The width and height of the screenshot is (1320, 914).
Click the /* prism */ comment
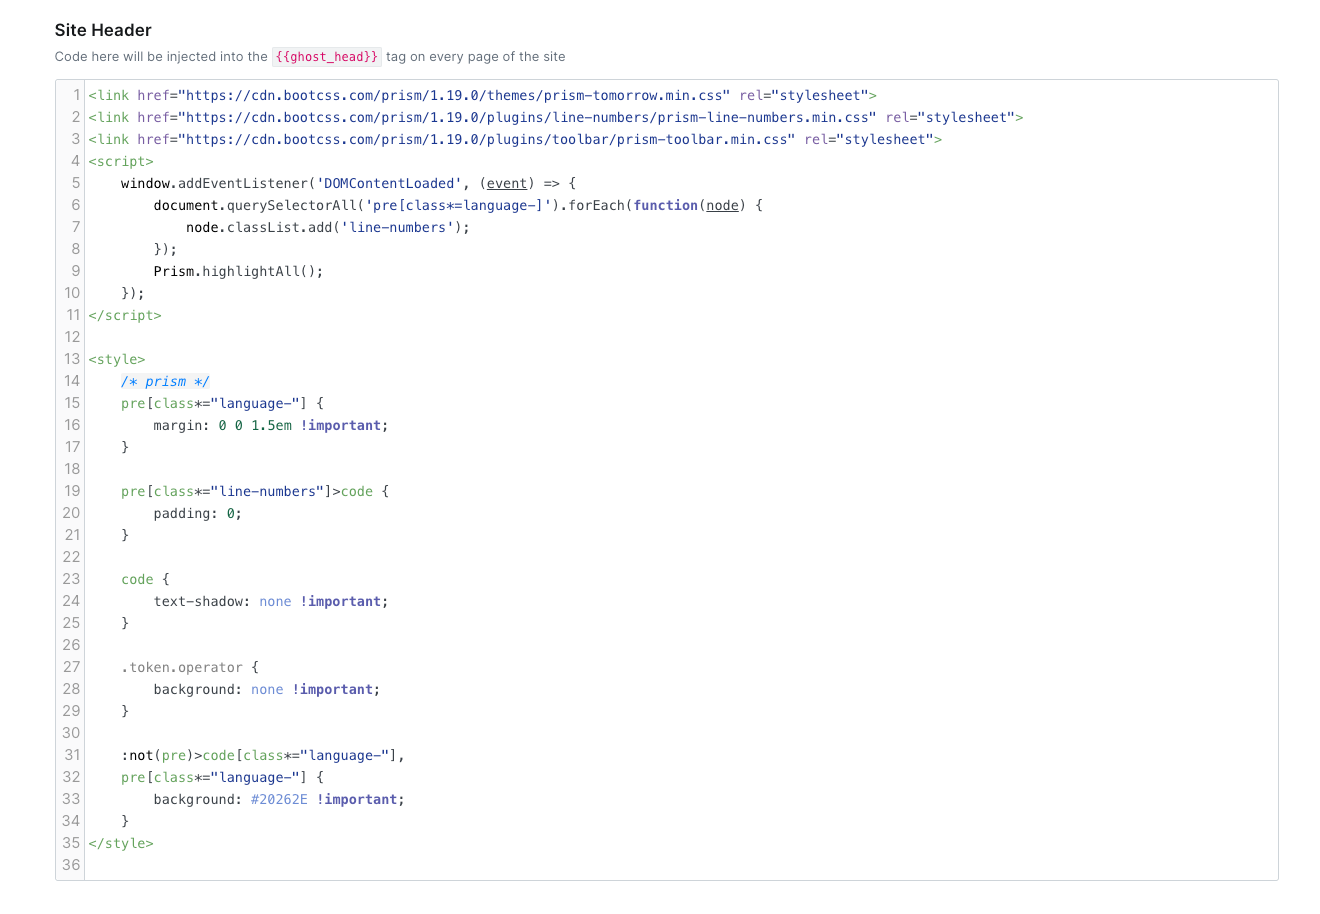165,382
